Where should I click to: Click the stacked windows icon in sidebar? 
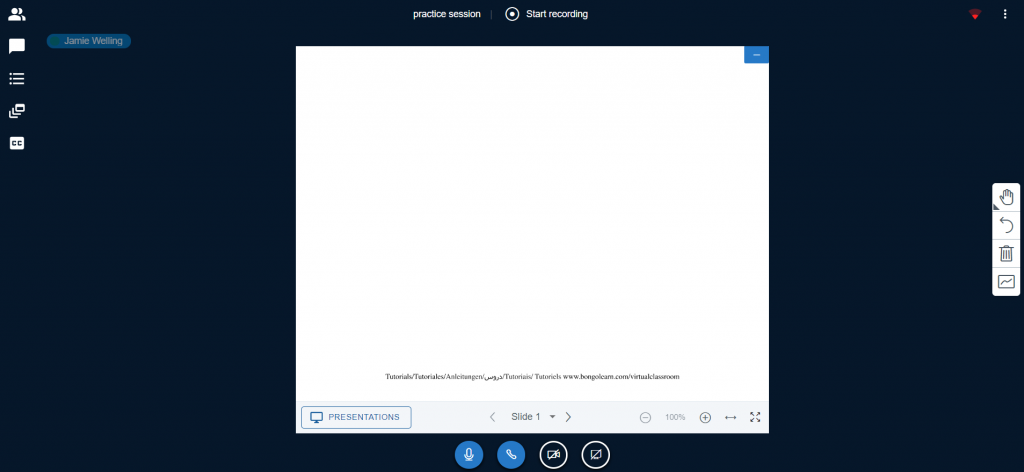(16, 111)
